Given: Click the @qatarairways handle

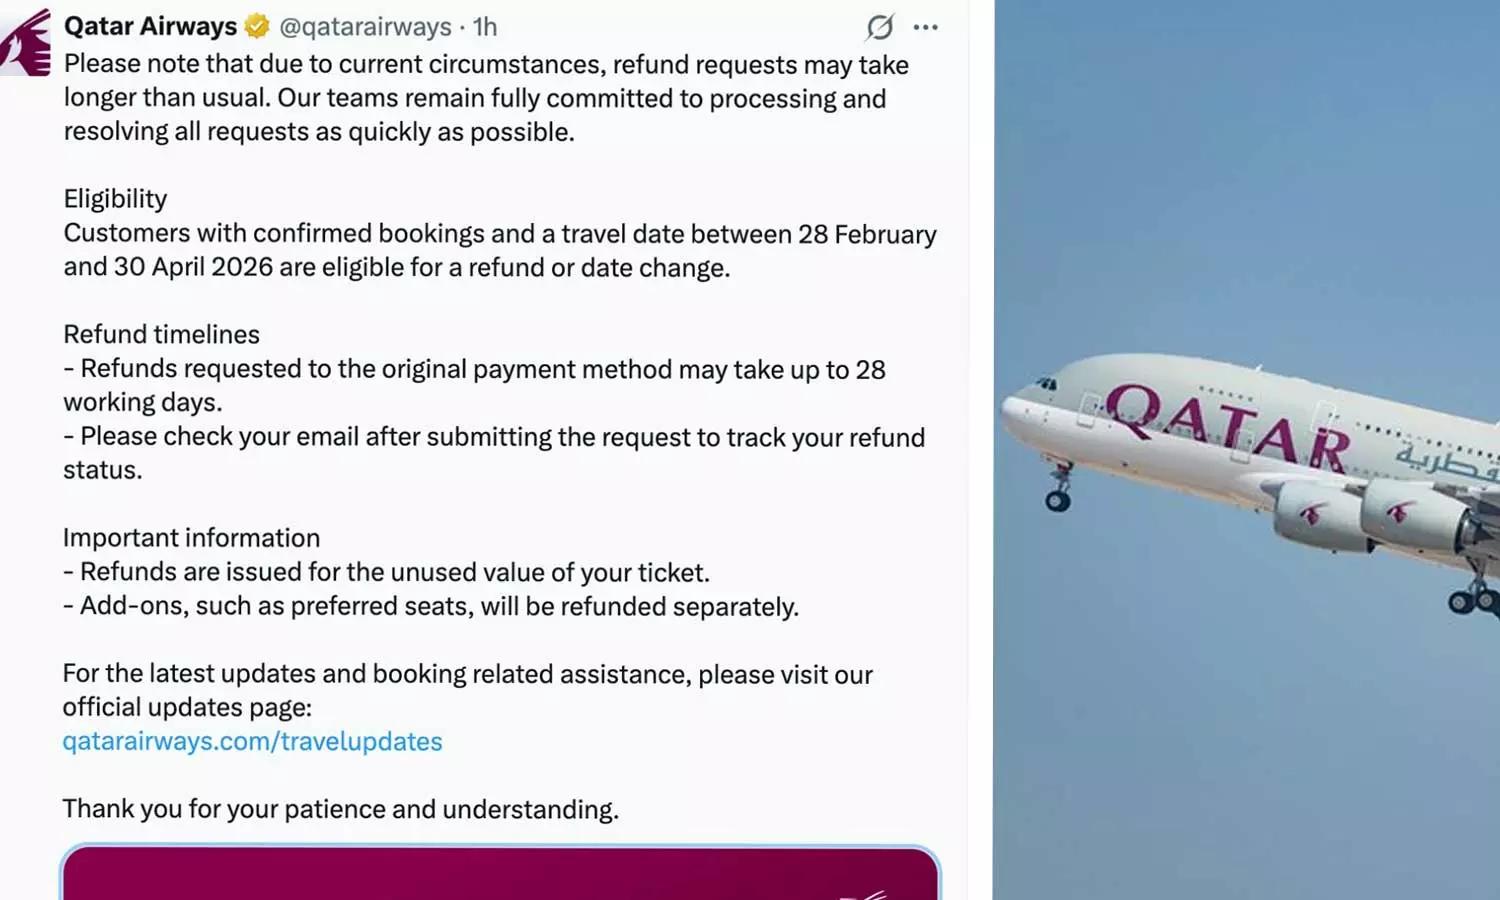Looking at the screenshot, I should 365,27.
